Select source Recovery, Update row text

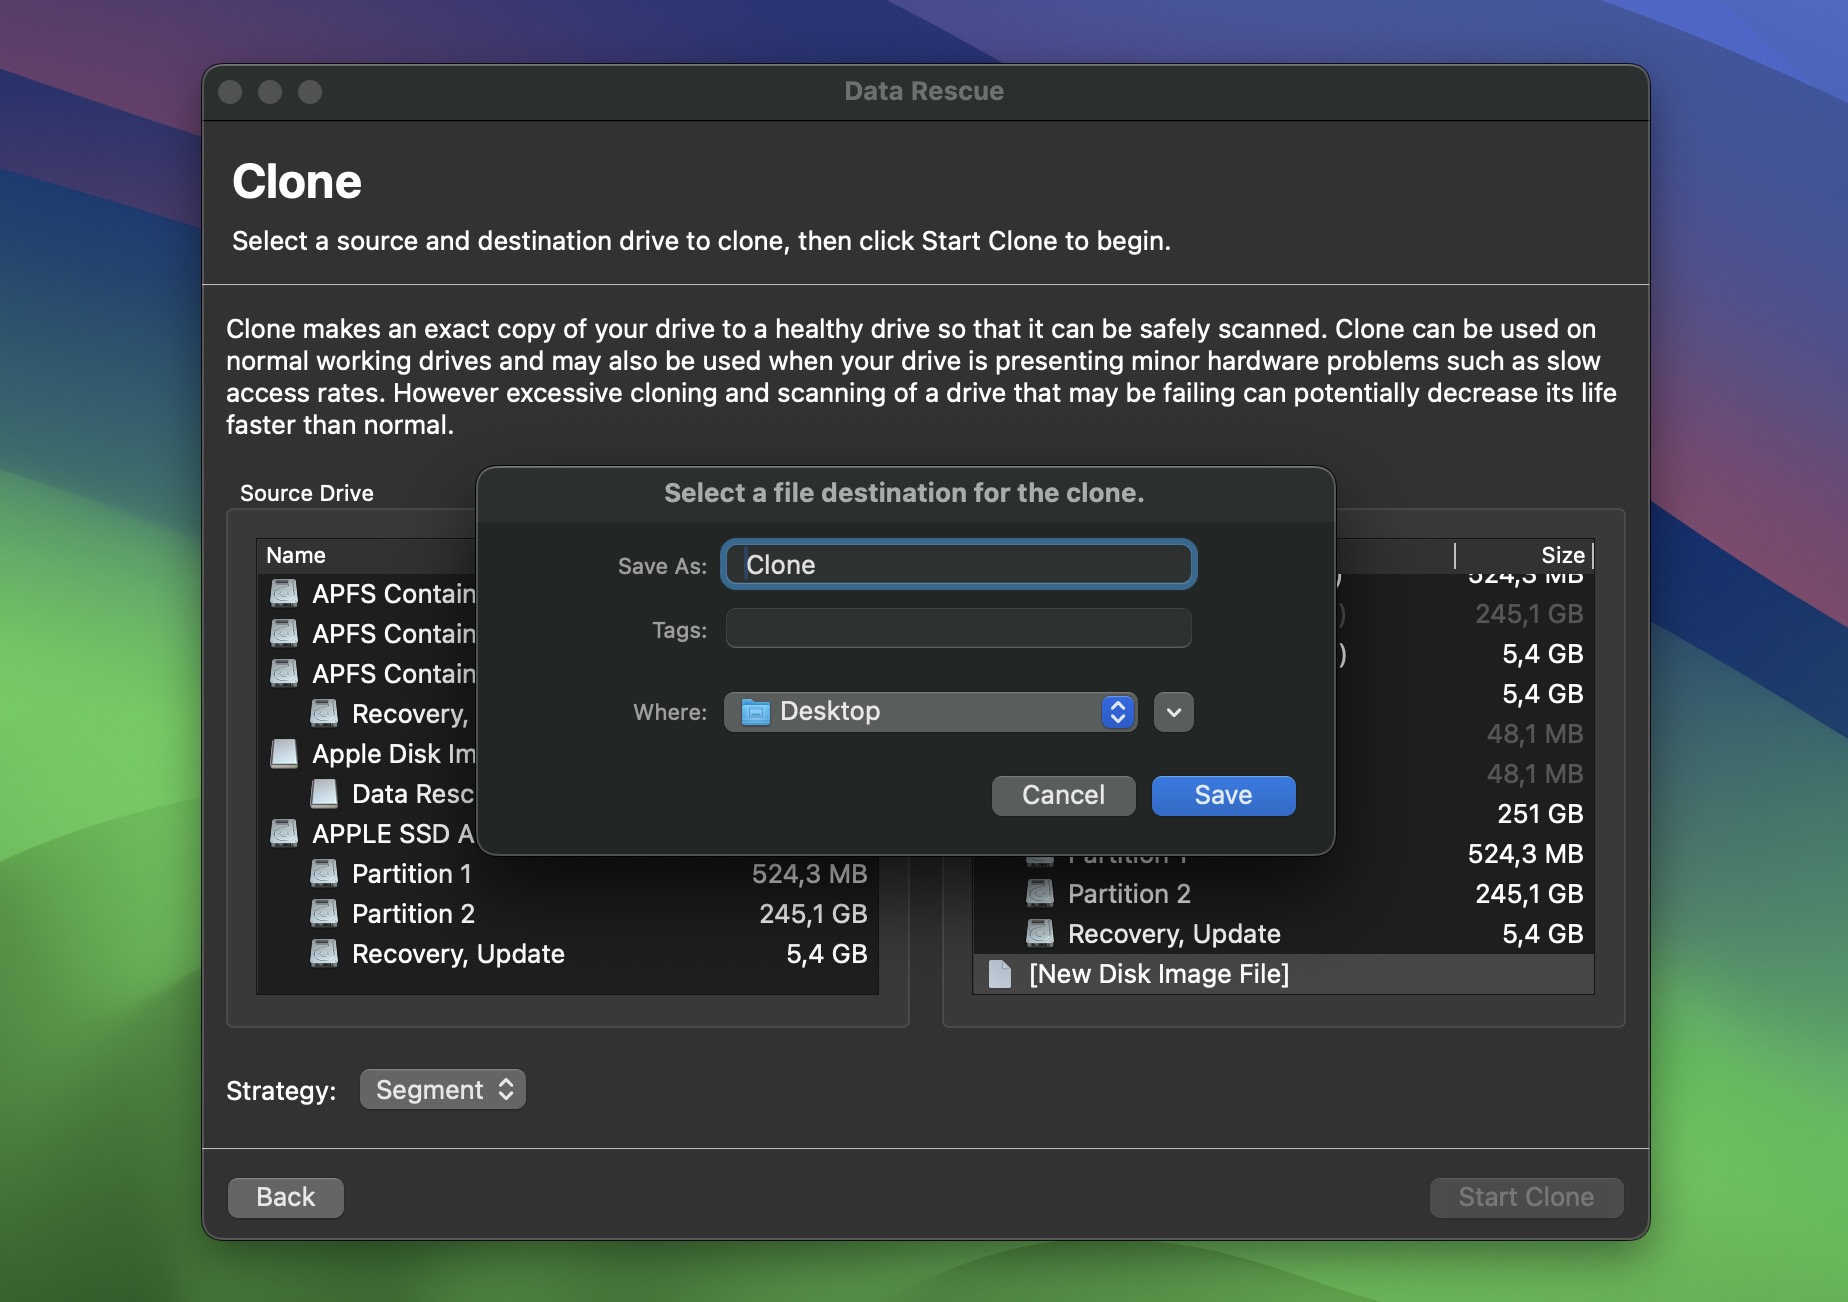tap(458, 954)
